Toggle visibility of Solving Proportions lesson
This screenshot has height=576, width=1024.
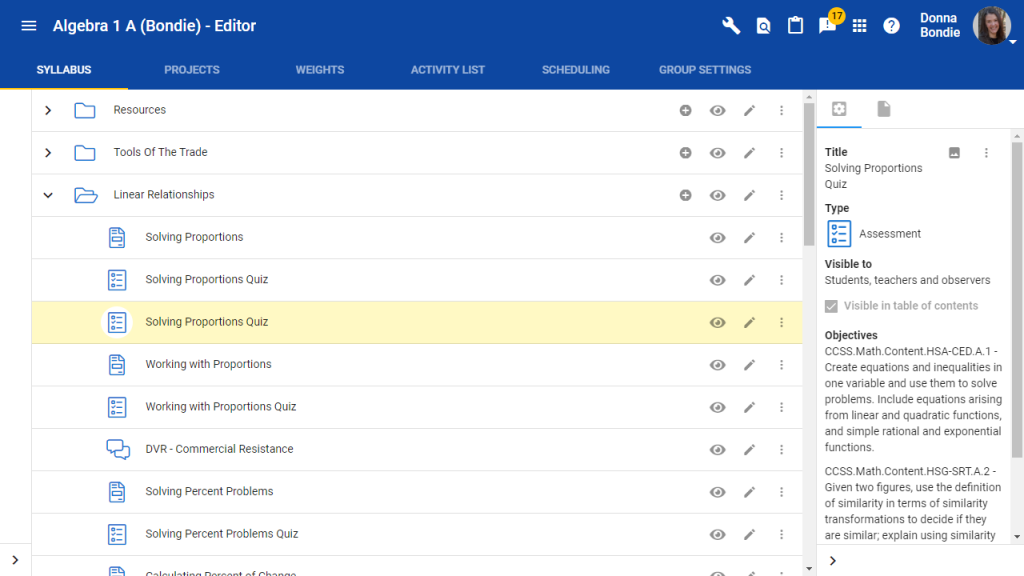(717, 238)
